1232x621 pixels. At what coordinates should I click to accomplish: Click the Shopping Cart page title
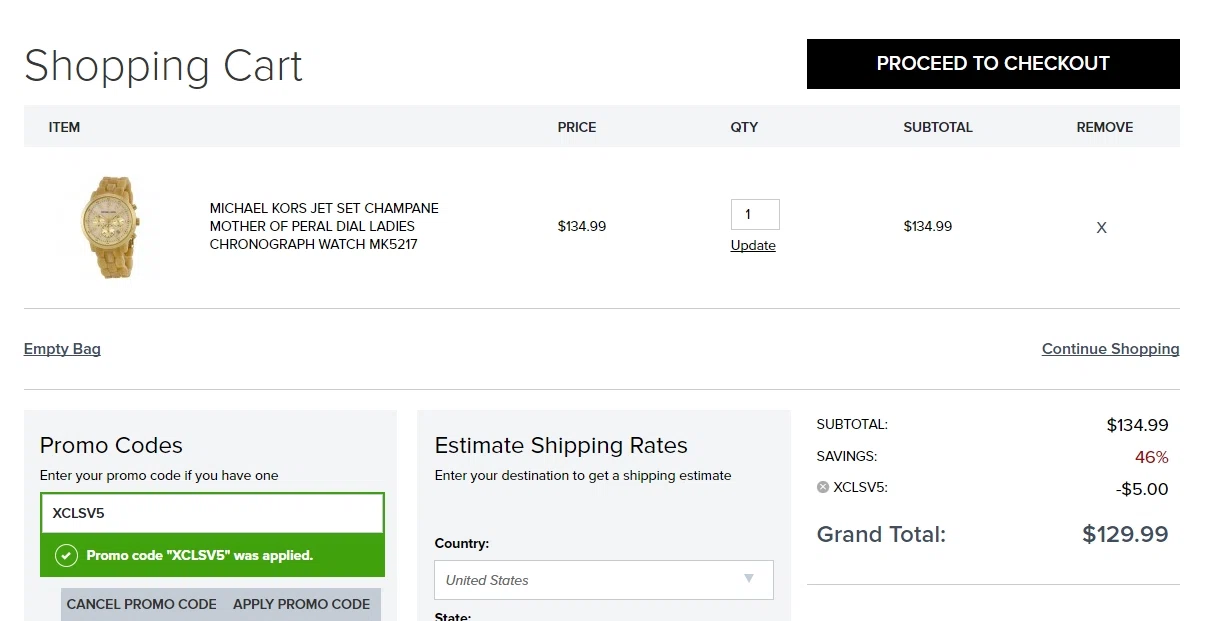point(163,66)
